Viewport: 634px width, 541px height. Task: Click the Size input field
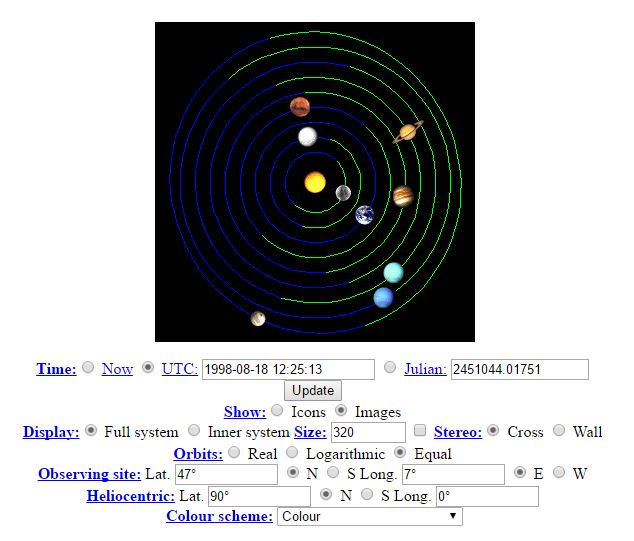[368, 432]
